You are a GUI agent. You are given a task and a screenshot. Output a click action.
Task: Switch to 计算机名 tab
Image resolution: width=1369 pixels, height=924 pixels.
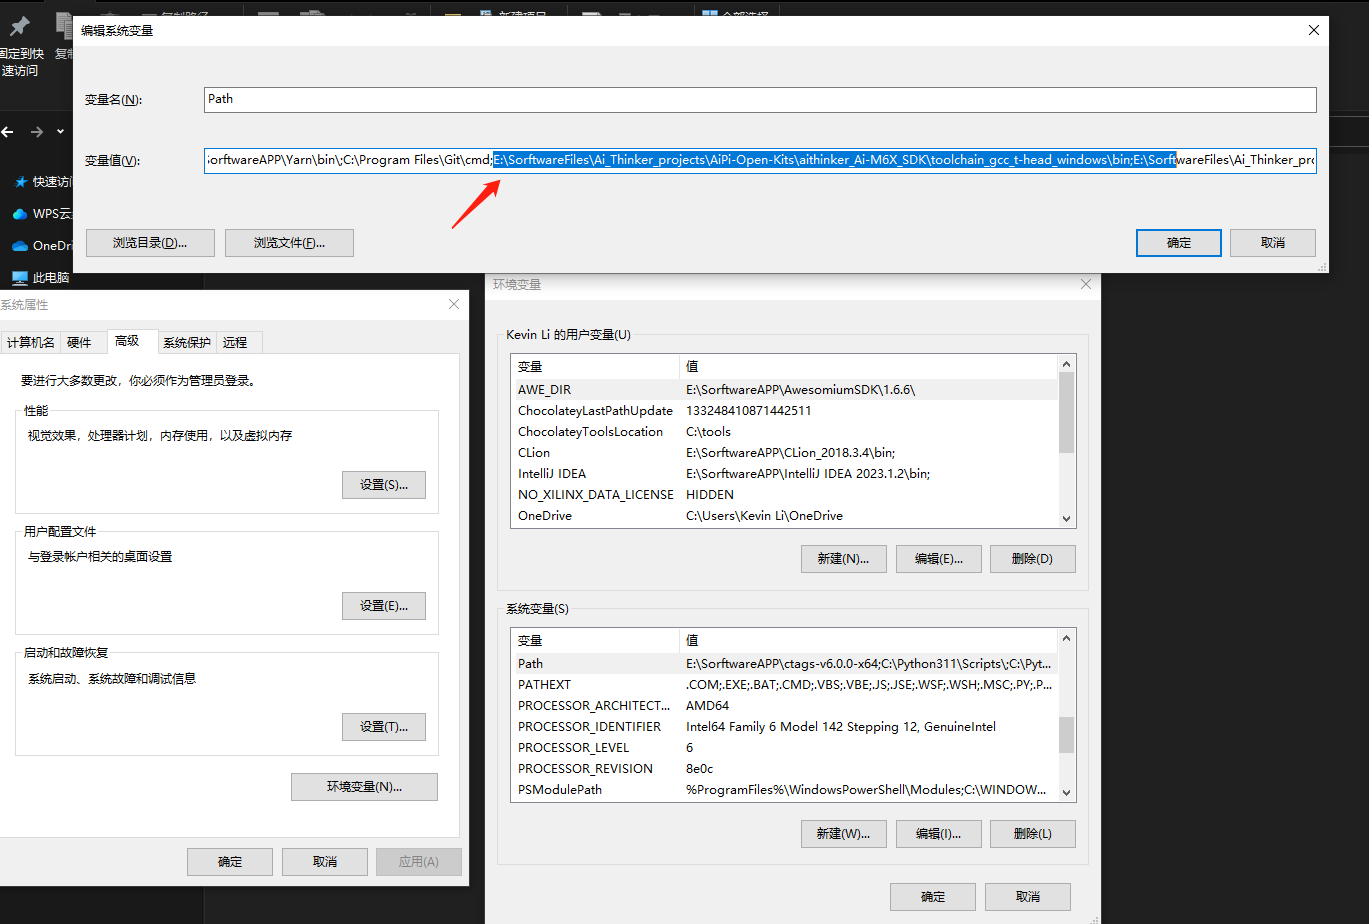pos(31,342)
